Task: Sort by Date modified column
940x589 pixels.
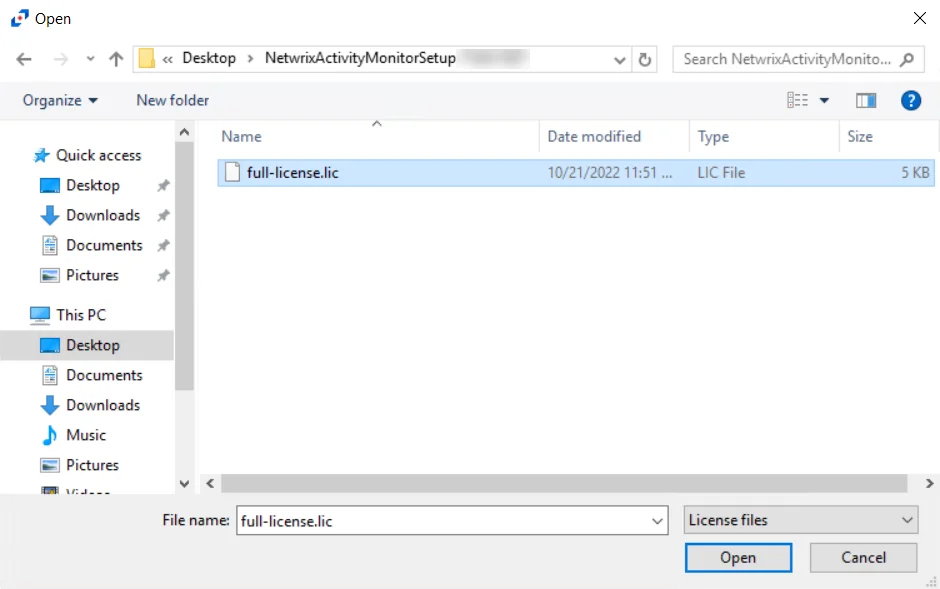Action: tap(614, 137)
